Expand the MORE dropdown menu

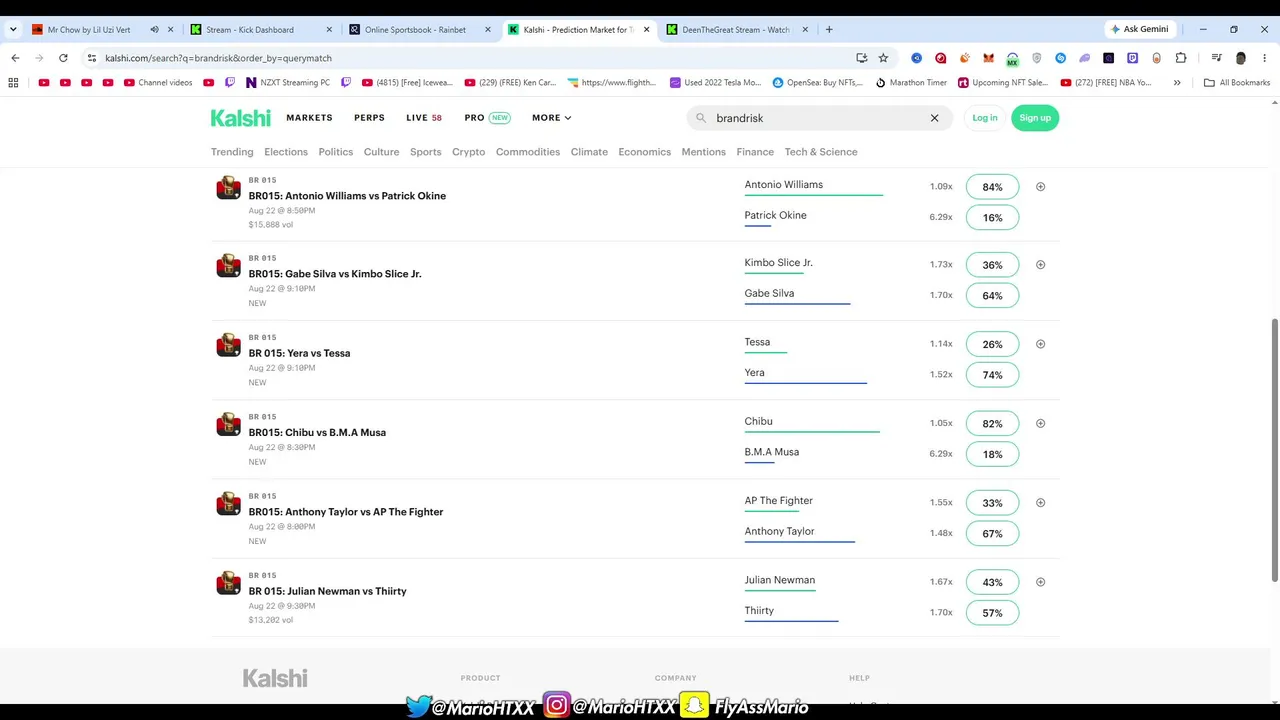point(552,118)
